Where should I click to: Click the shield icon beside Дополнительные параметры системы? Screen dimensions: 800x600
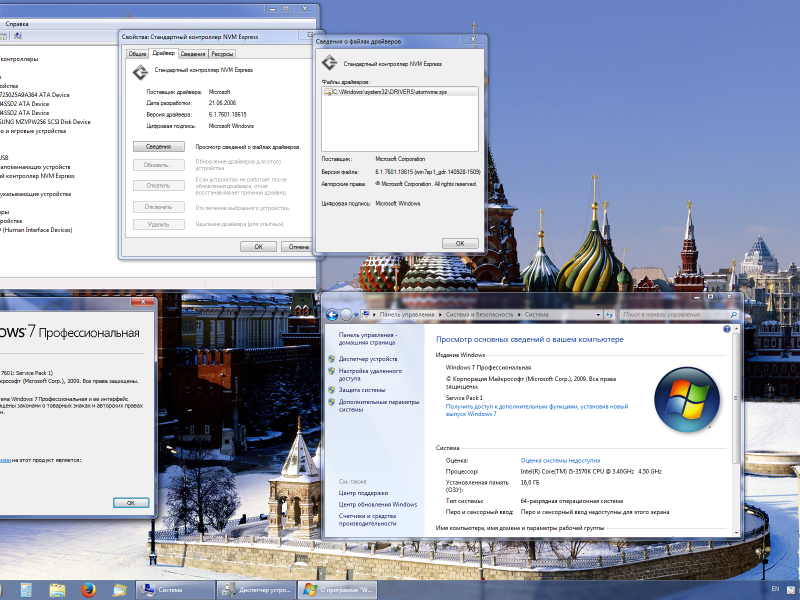tap(332, 402)
